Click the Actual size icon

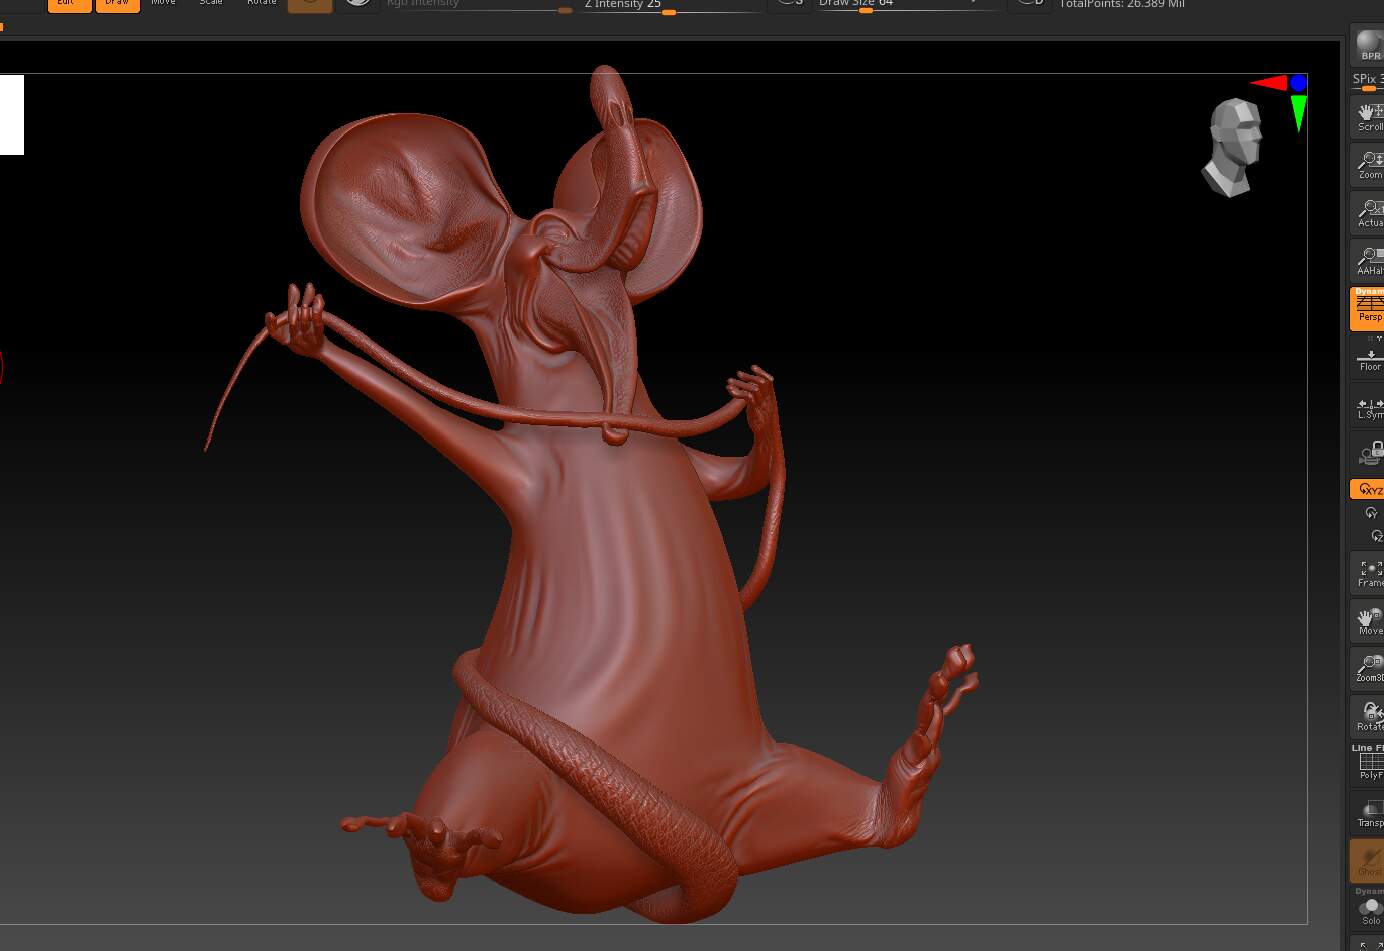tap(1368, 212)
